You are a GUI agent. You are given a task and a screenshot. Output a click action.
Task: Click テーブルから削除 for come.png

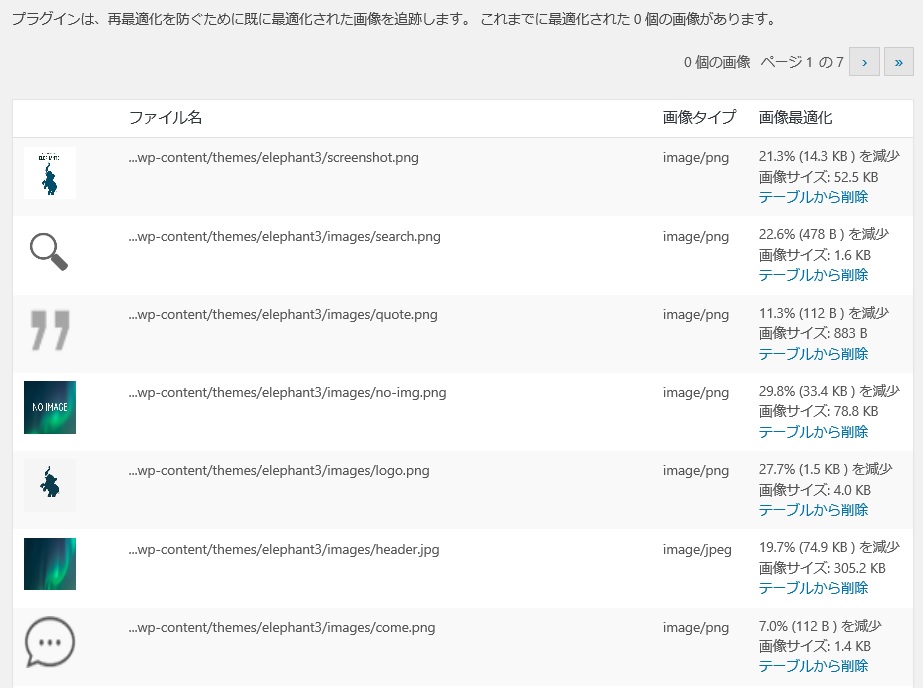(813, 666)
